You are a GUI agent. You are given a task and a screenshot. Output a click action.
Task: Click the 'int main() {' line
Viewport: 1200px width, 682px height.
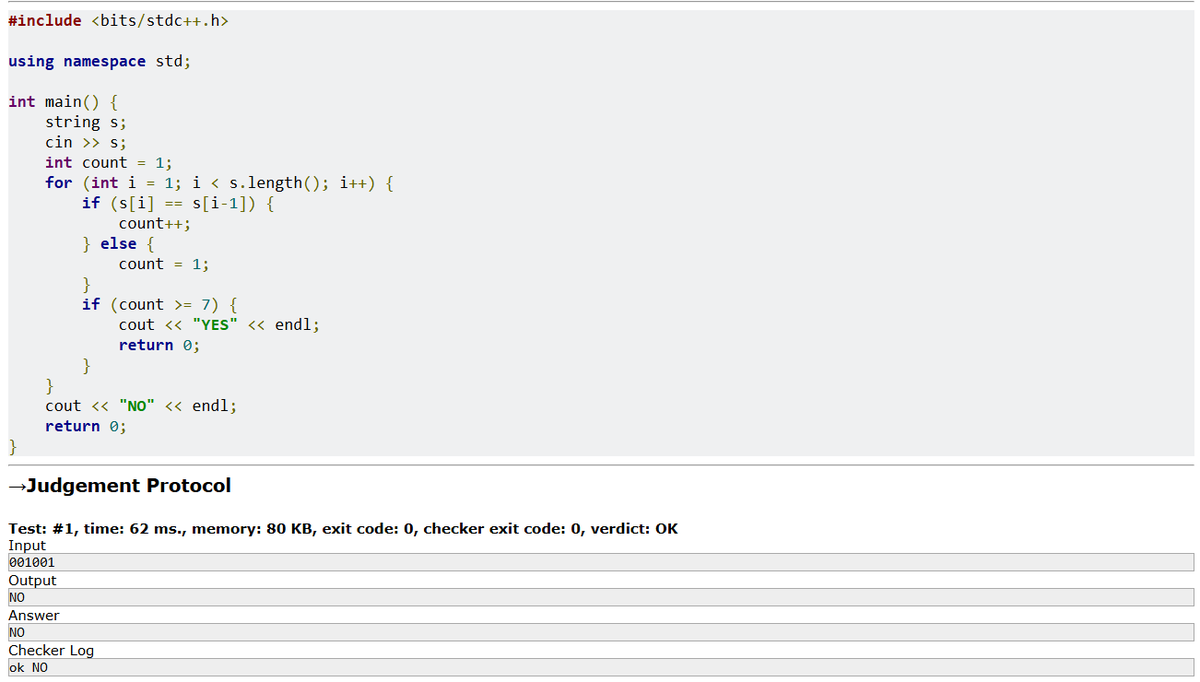[63, 101]
